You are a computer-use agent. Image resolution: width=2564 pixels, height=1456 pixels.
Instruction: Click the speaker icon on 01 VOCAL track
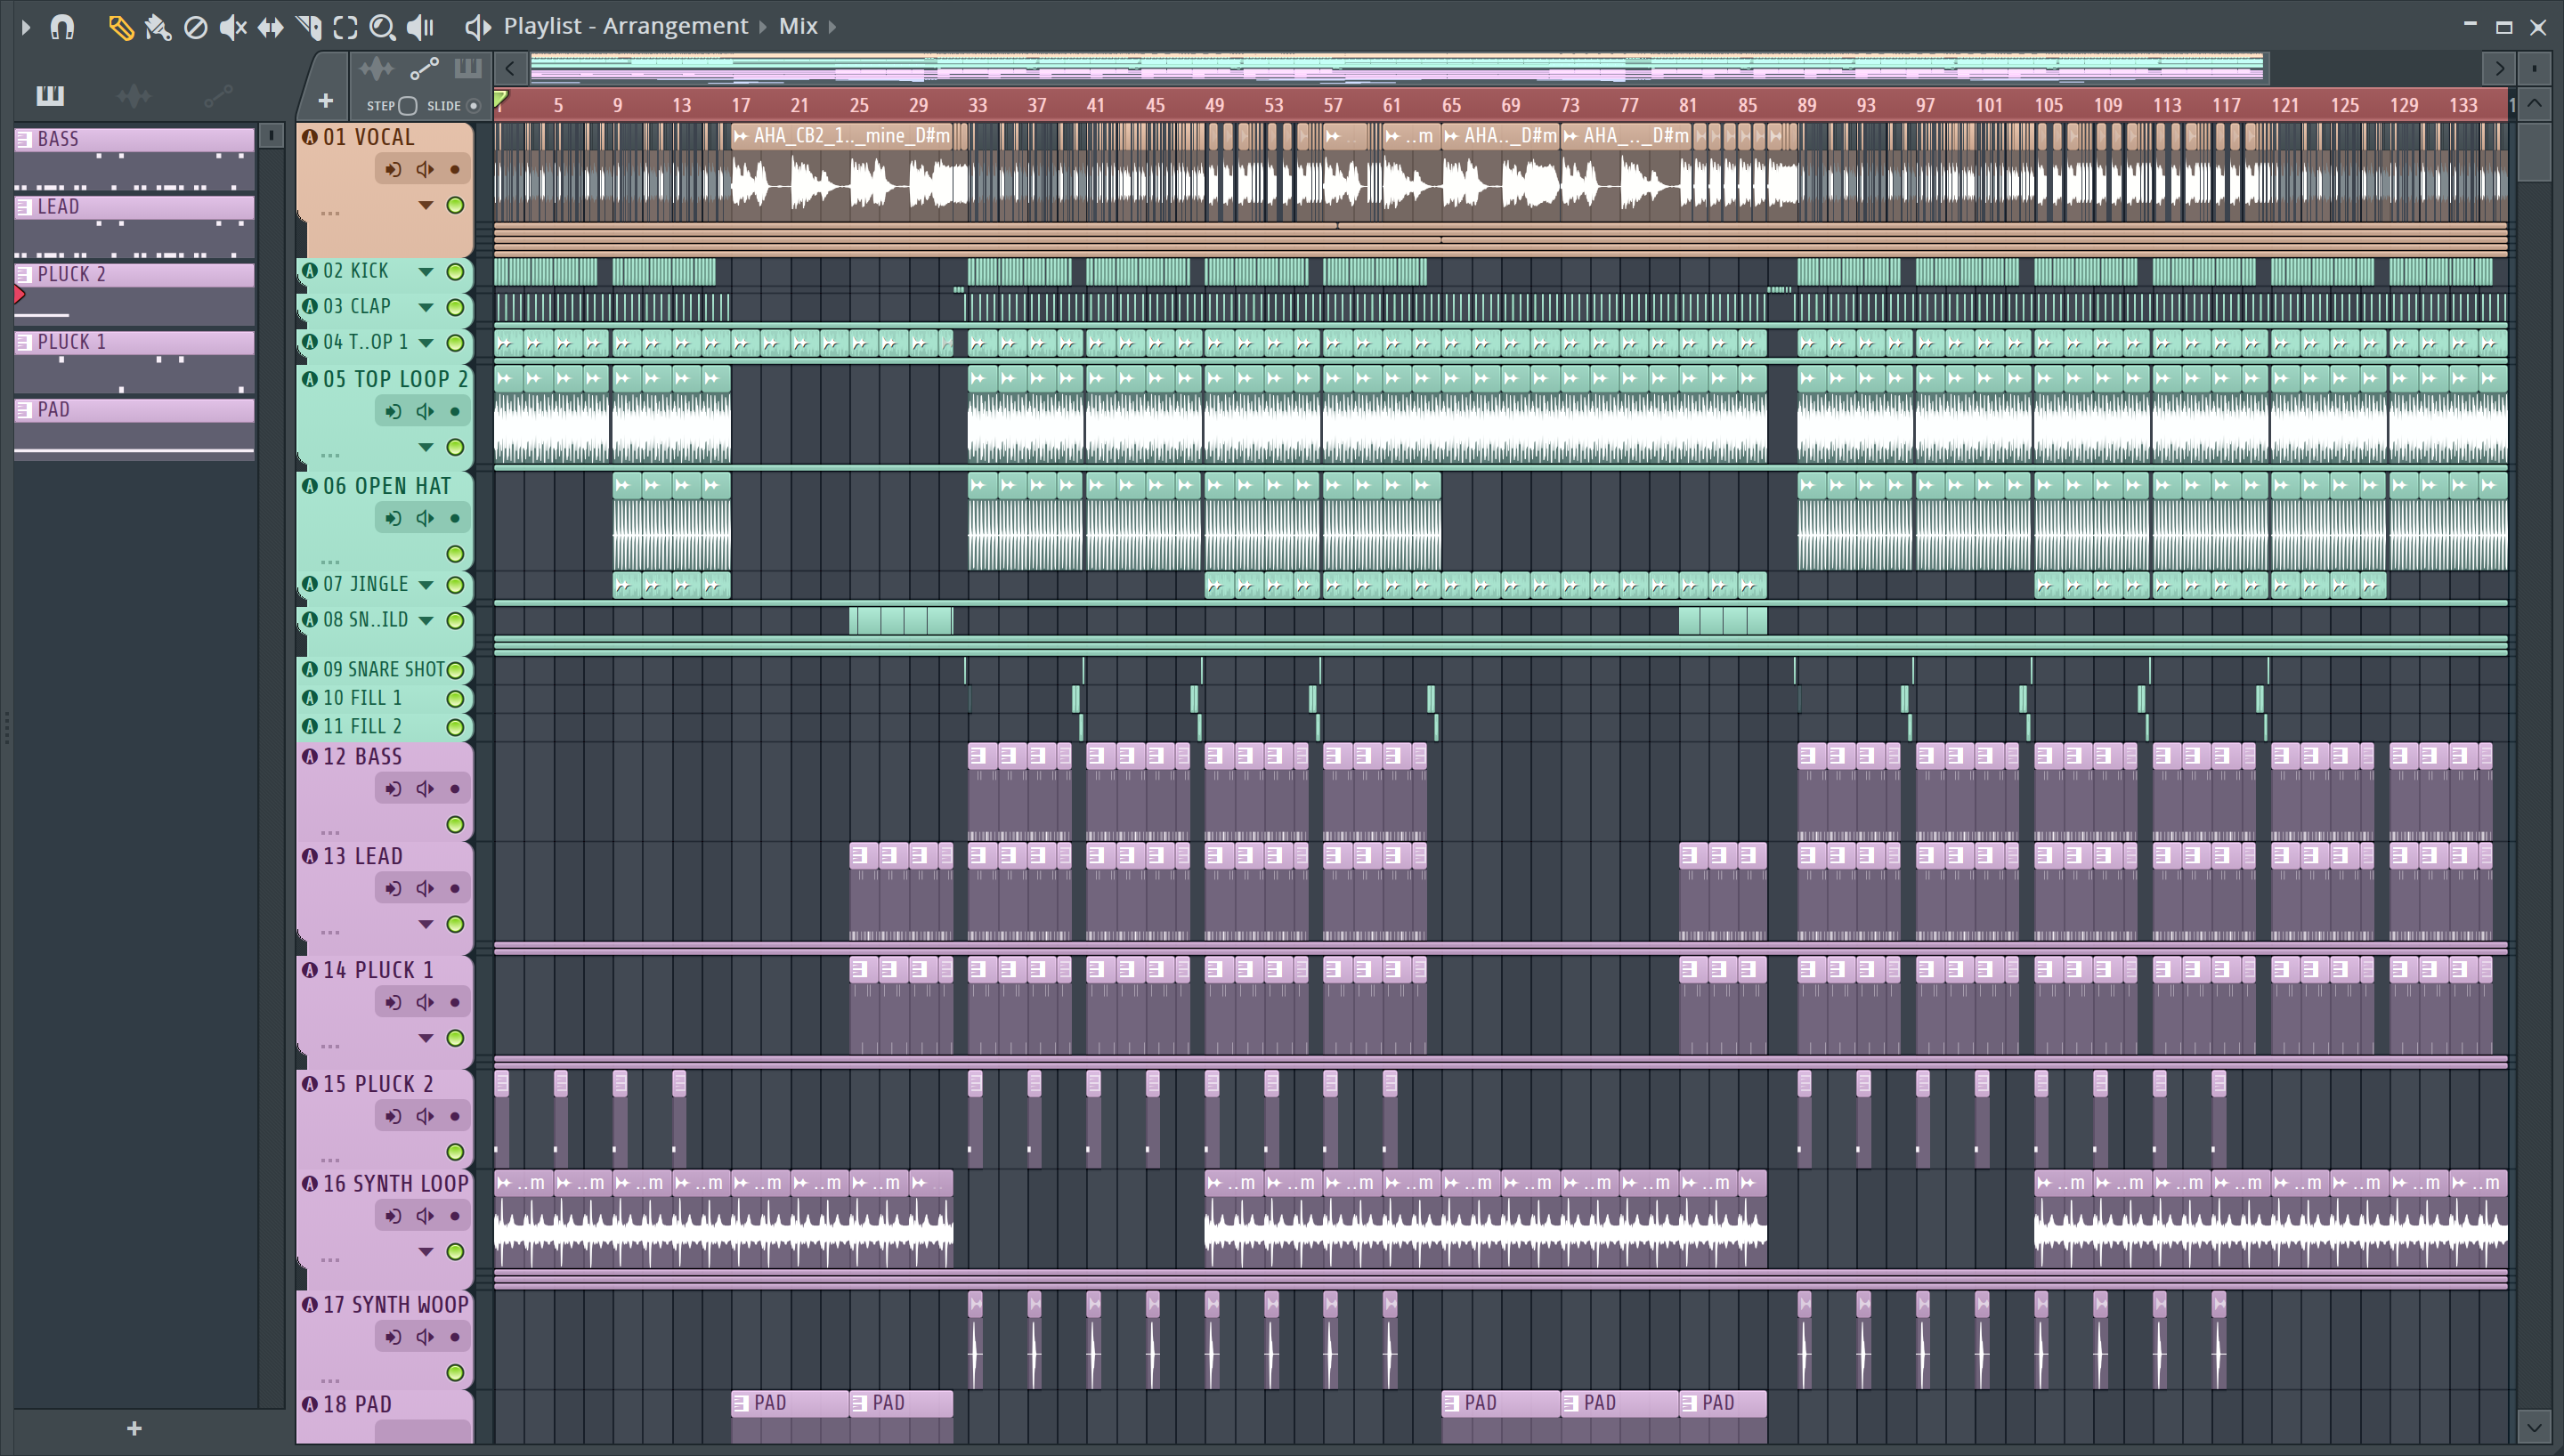[x=425, y=169]
